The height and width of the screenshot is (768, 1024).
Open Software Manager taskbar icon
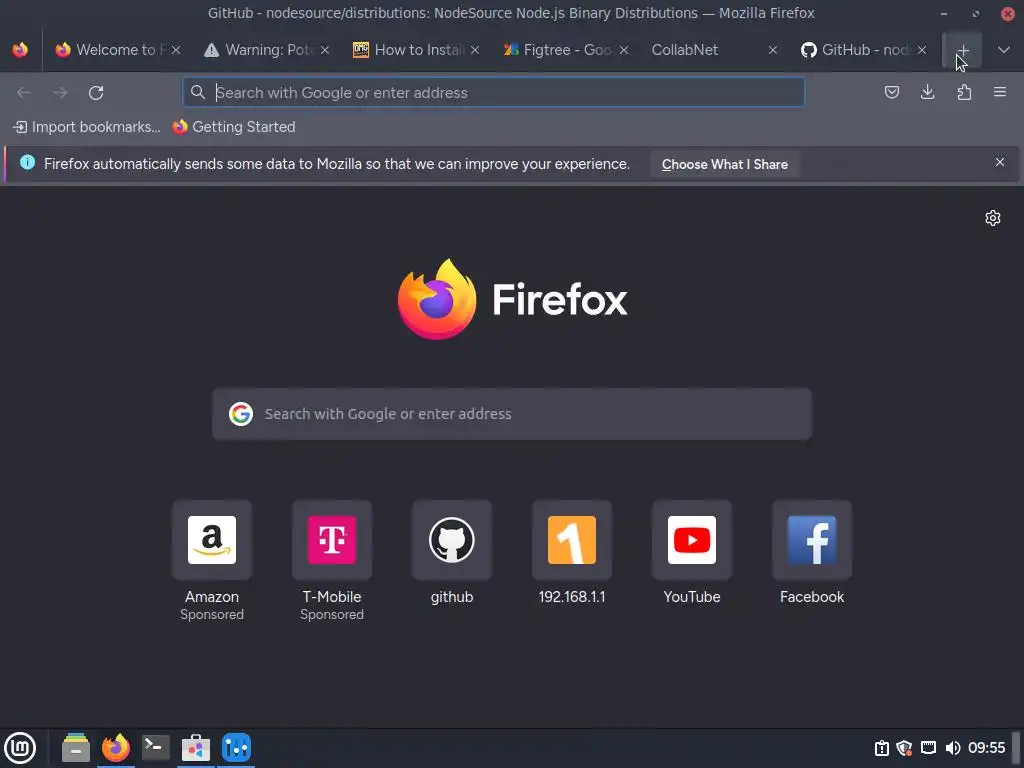point(195,748)
